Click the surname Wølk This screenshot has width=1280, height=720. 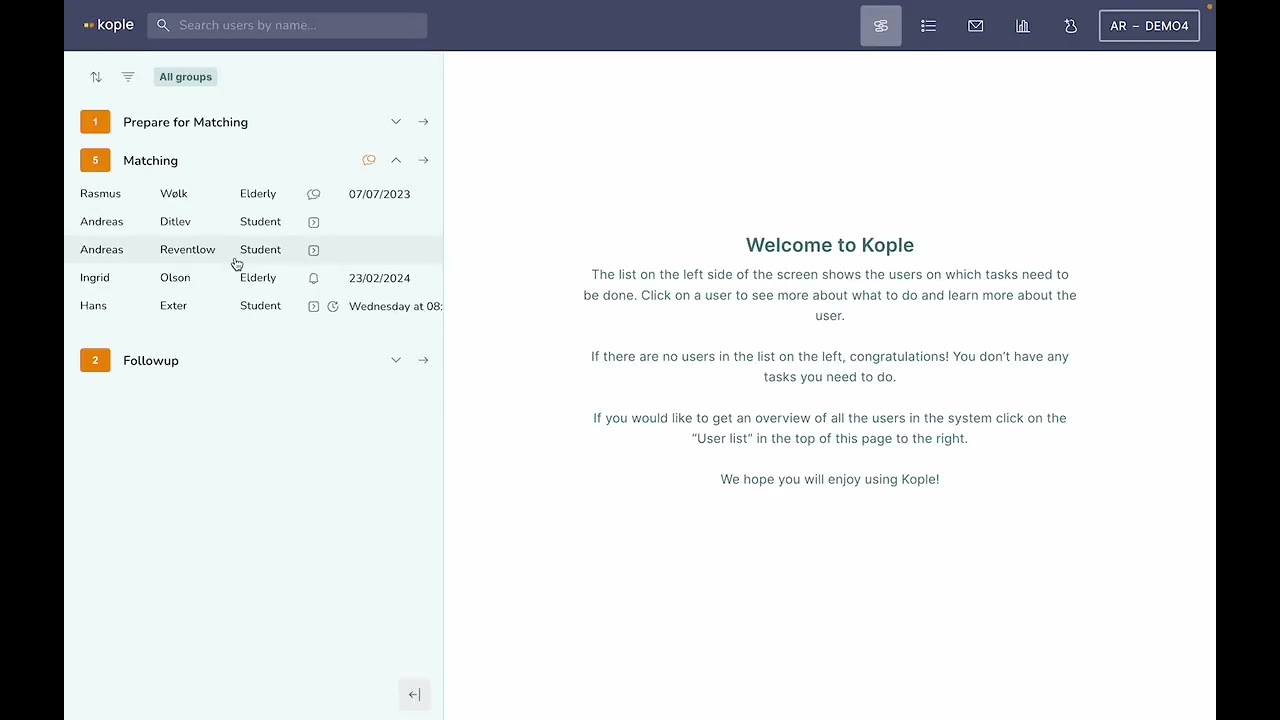[174, 194]
